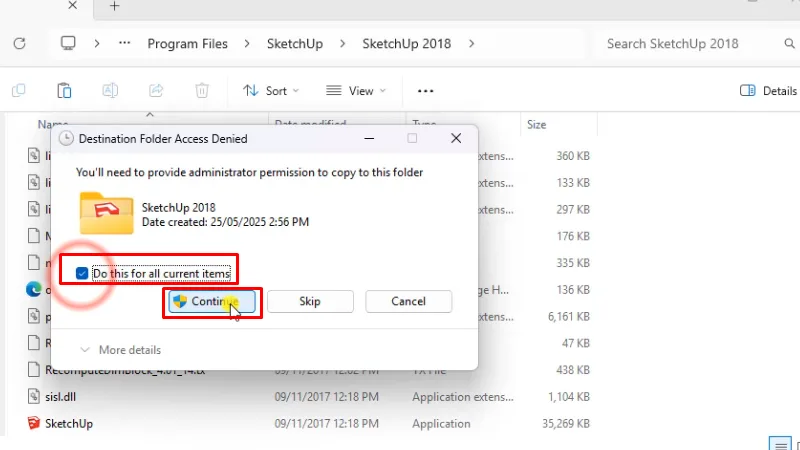Open a new tab with the plus button
800x450 pixels.
tap(114, 6)
